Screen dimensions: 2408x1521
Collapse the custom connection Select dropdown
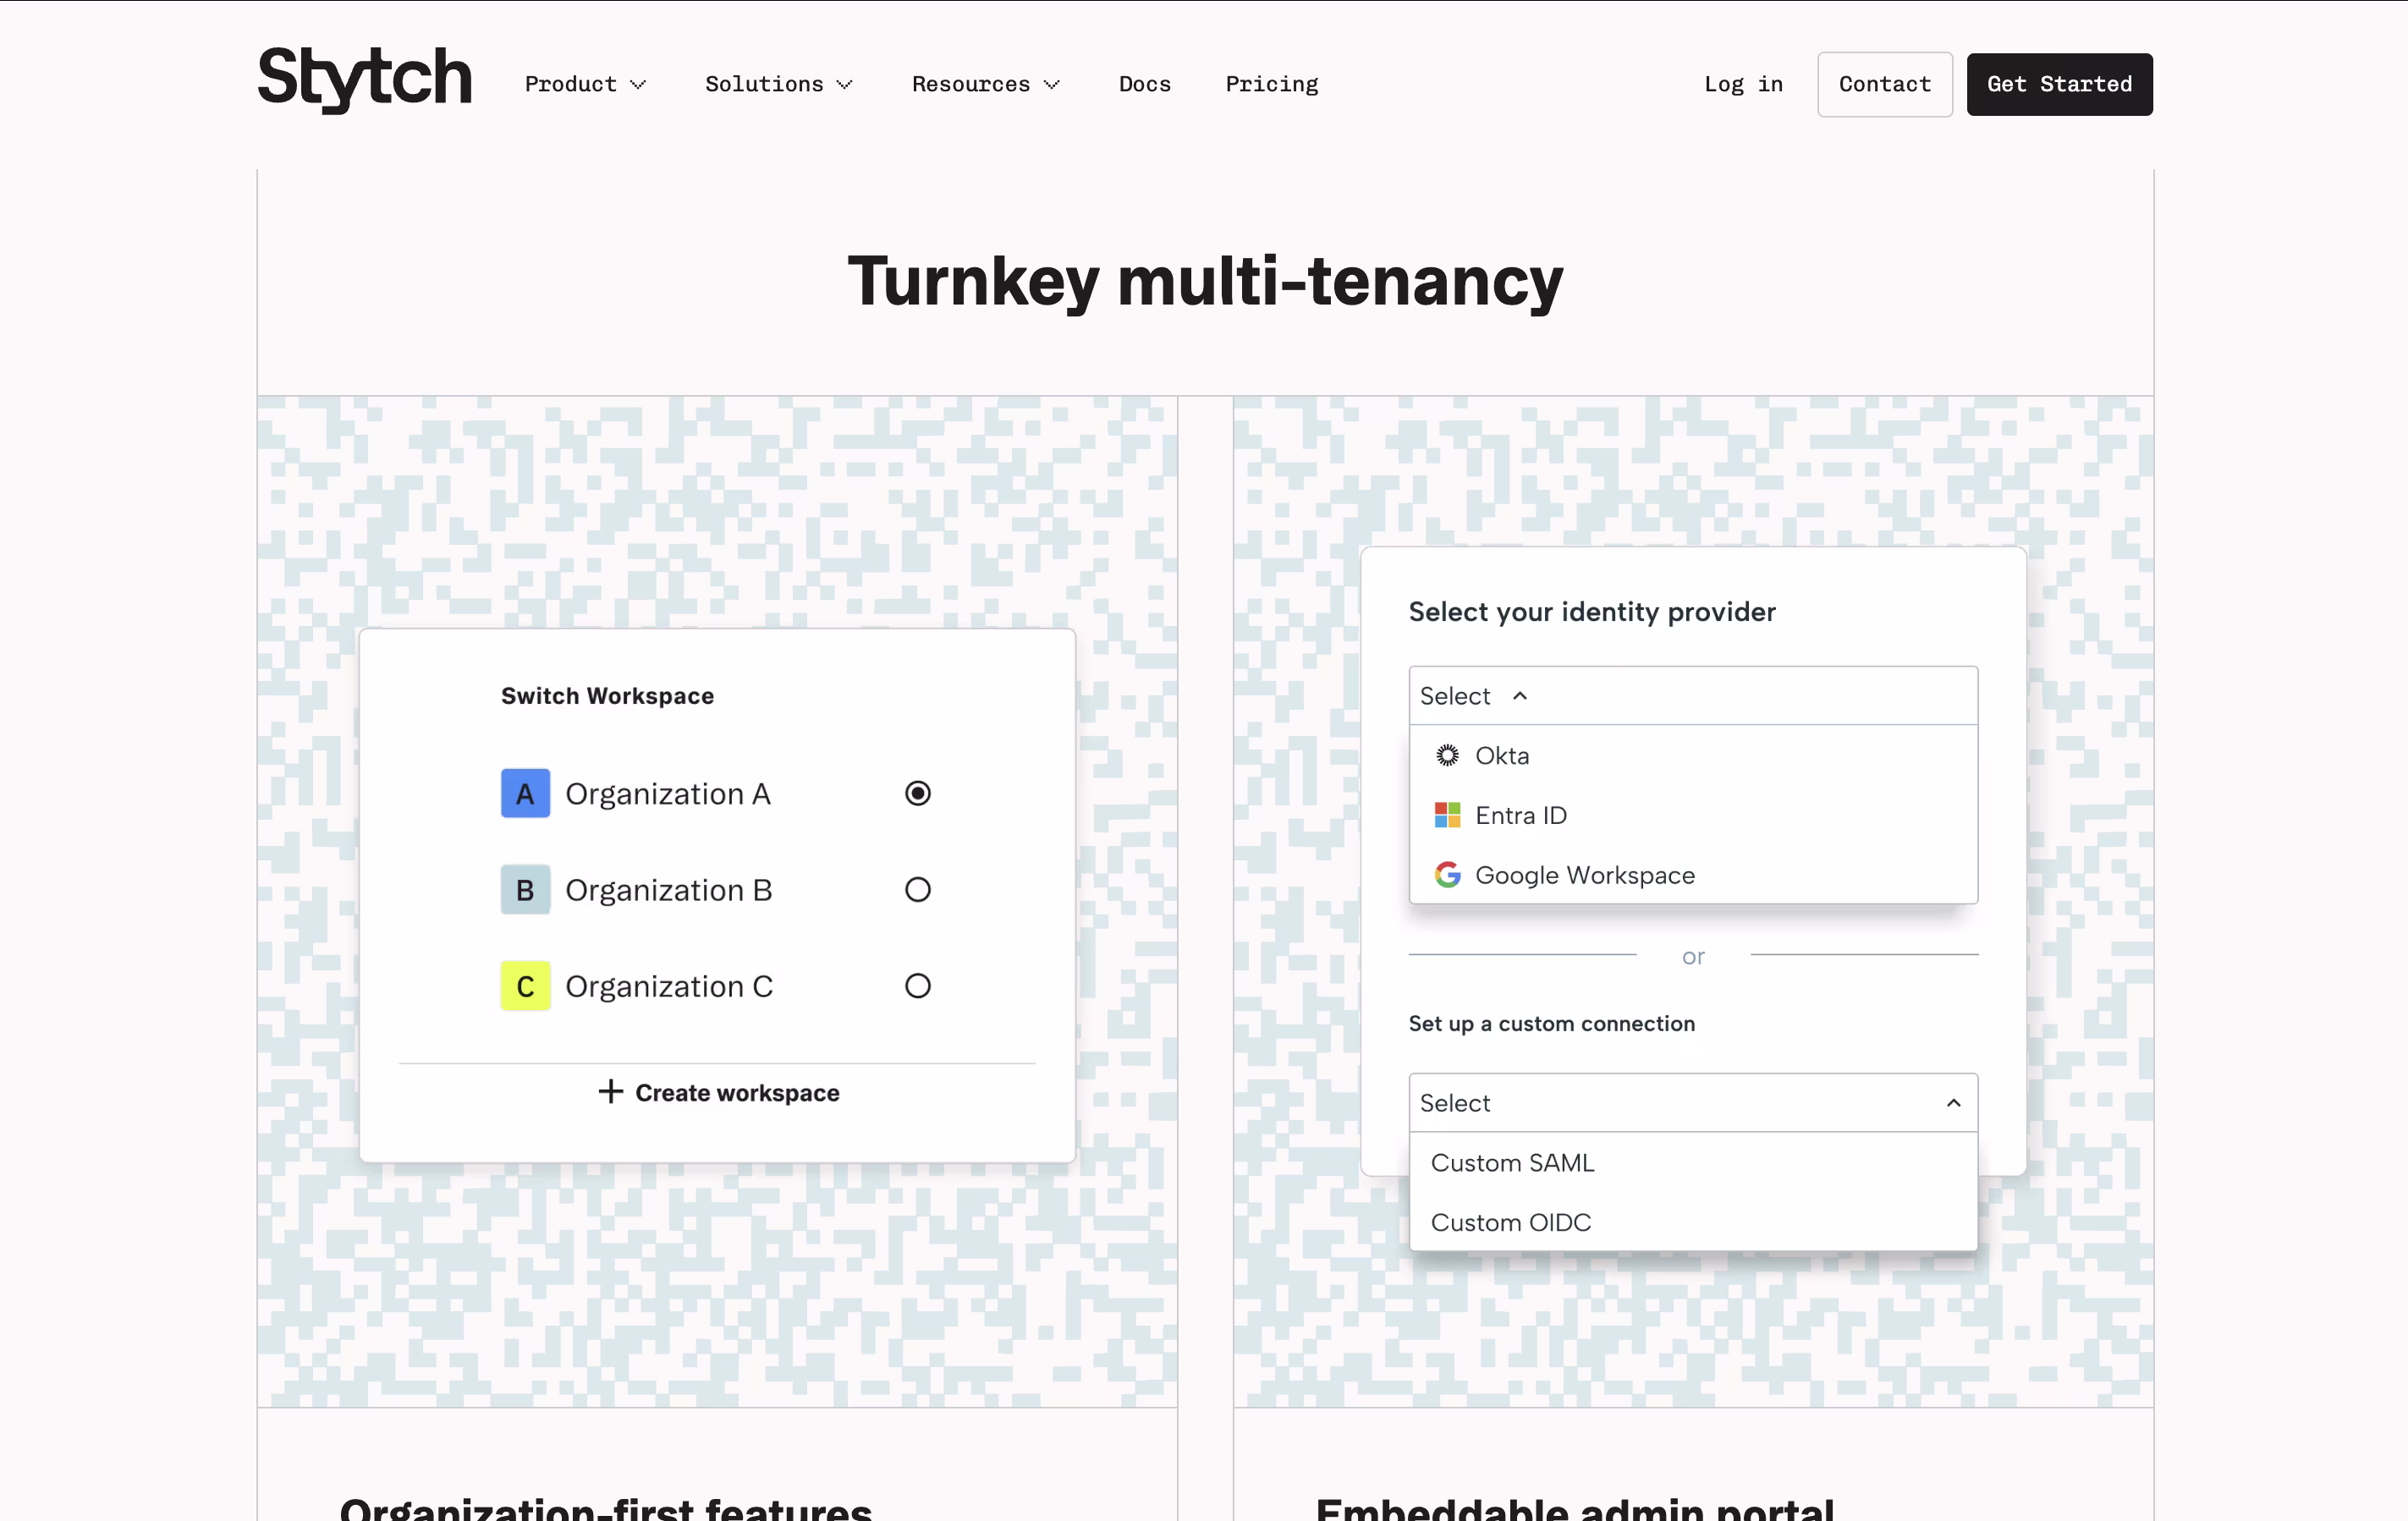point(1952,1103)
